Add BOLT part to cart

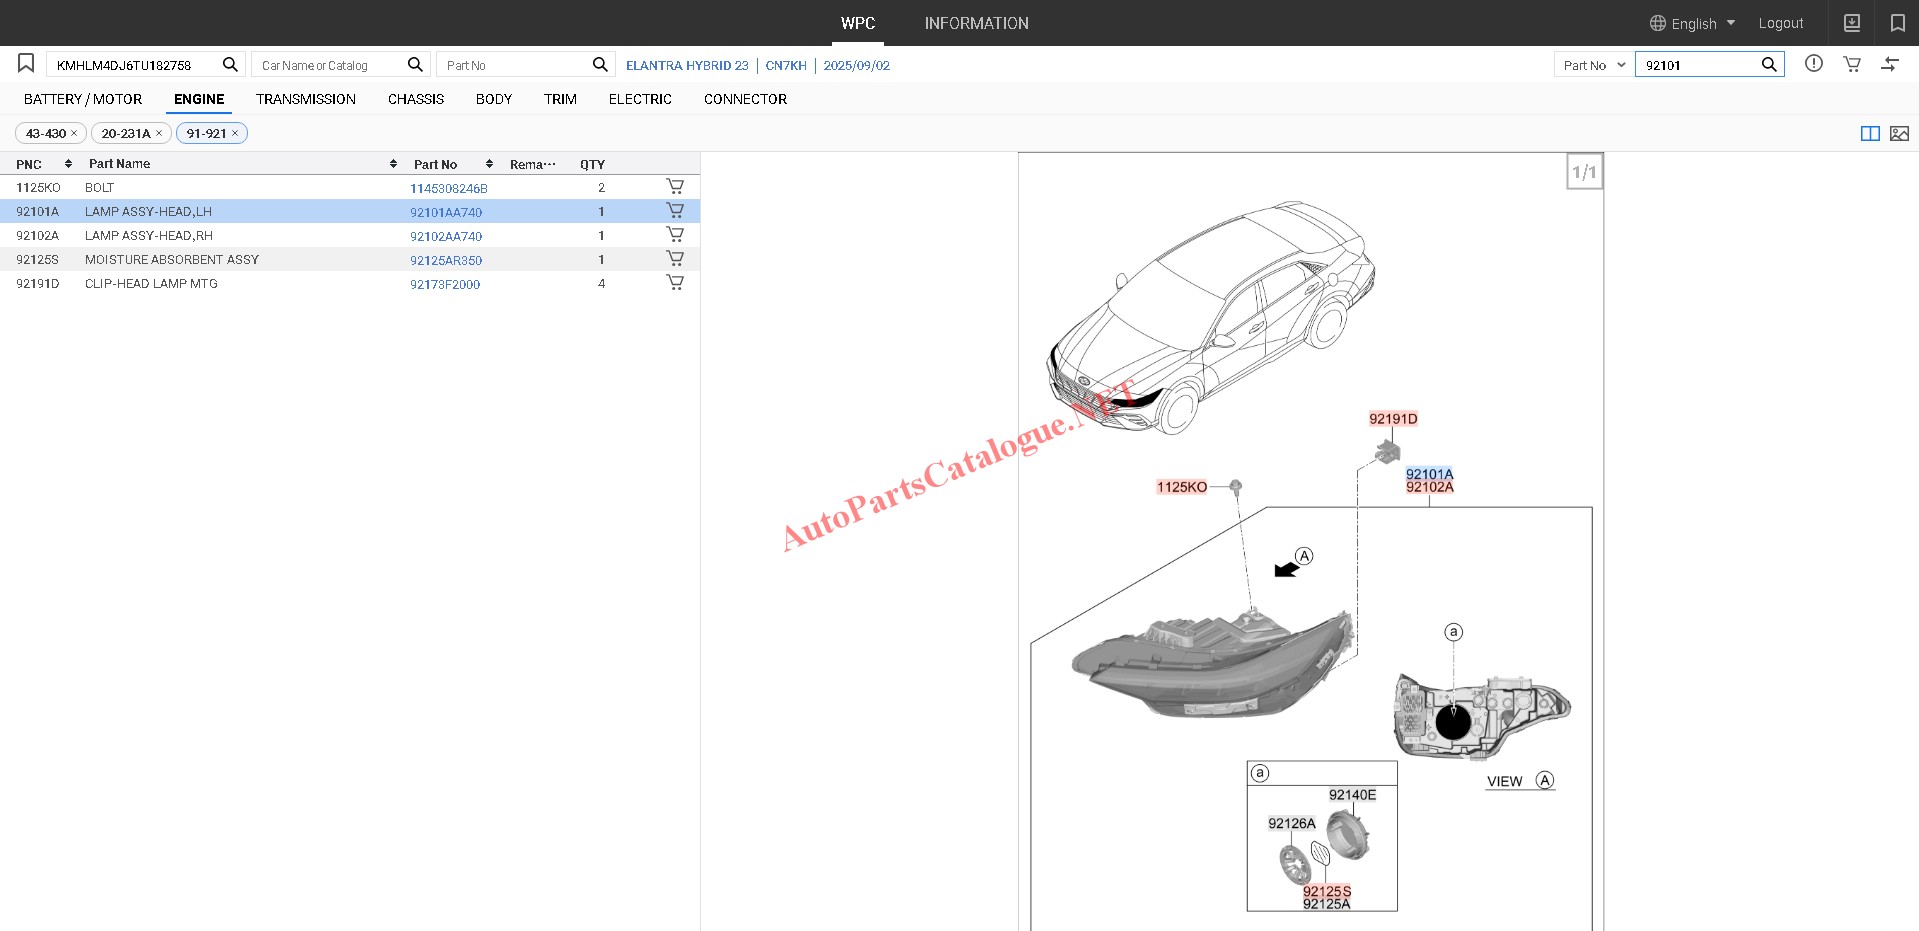(x=675, y=187)
